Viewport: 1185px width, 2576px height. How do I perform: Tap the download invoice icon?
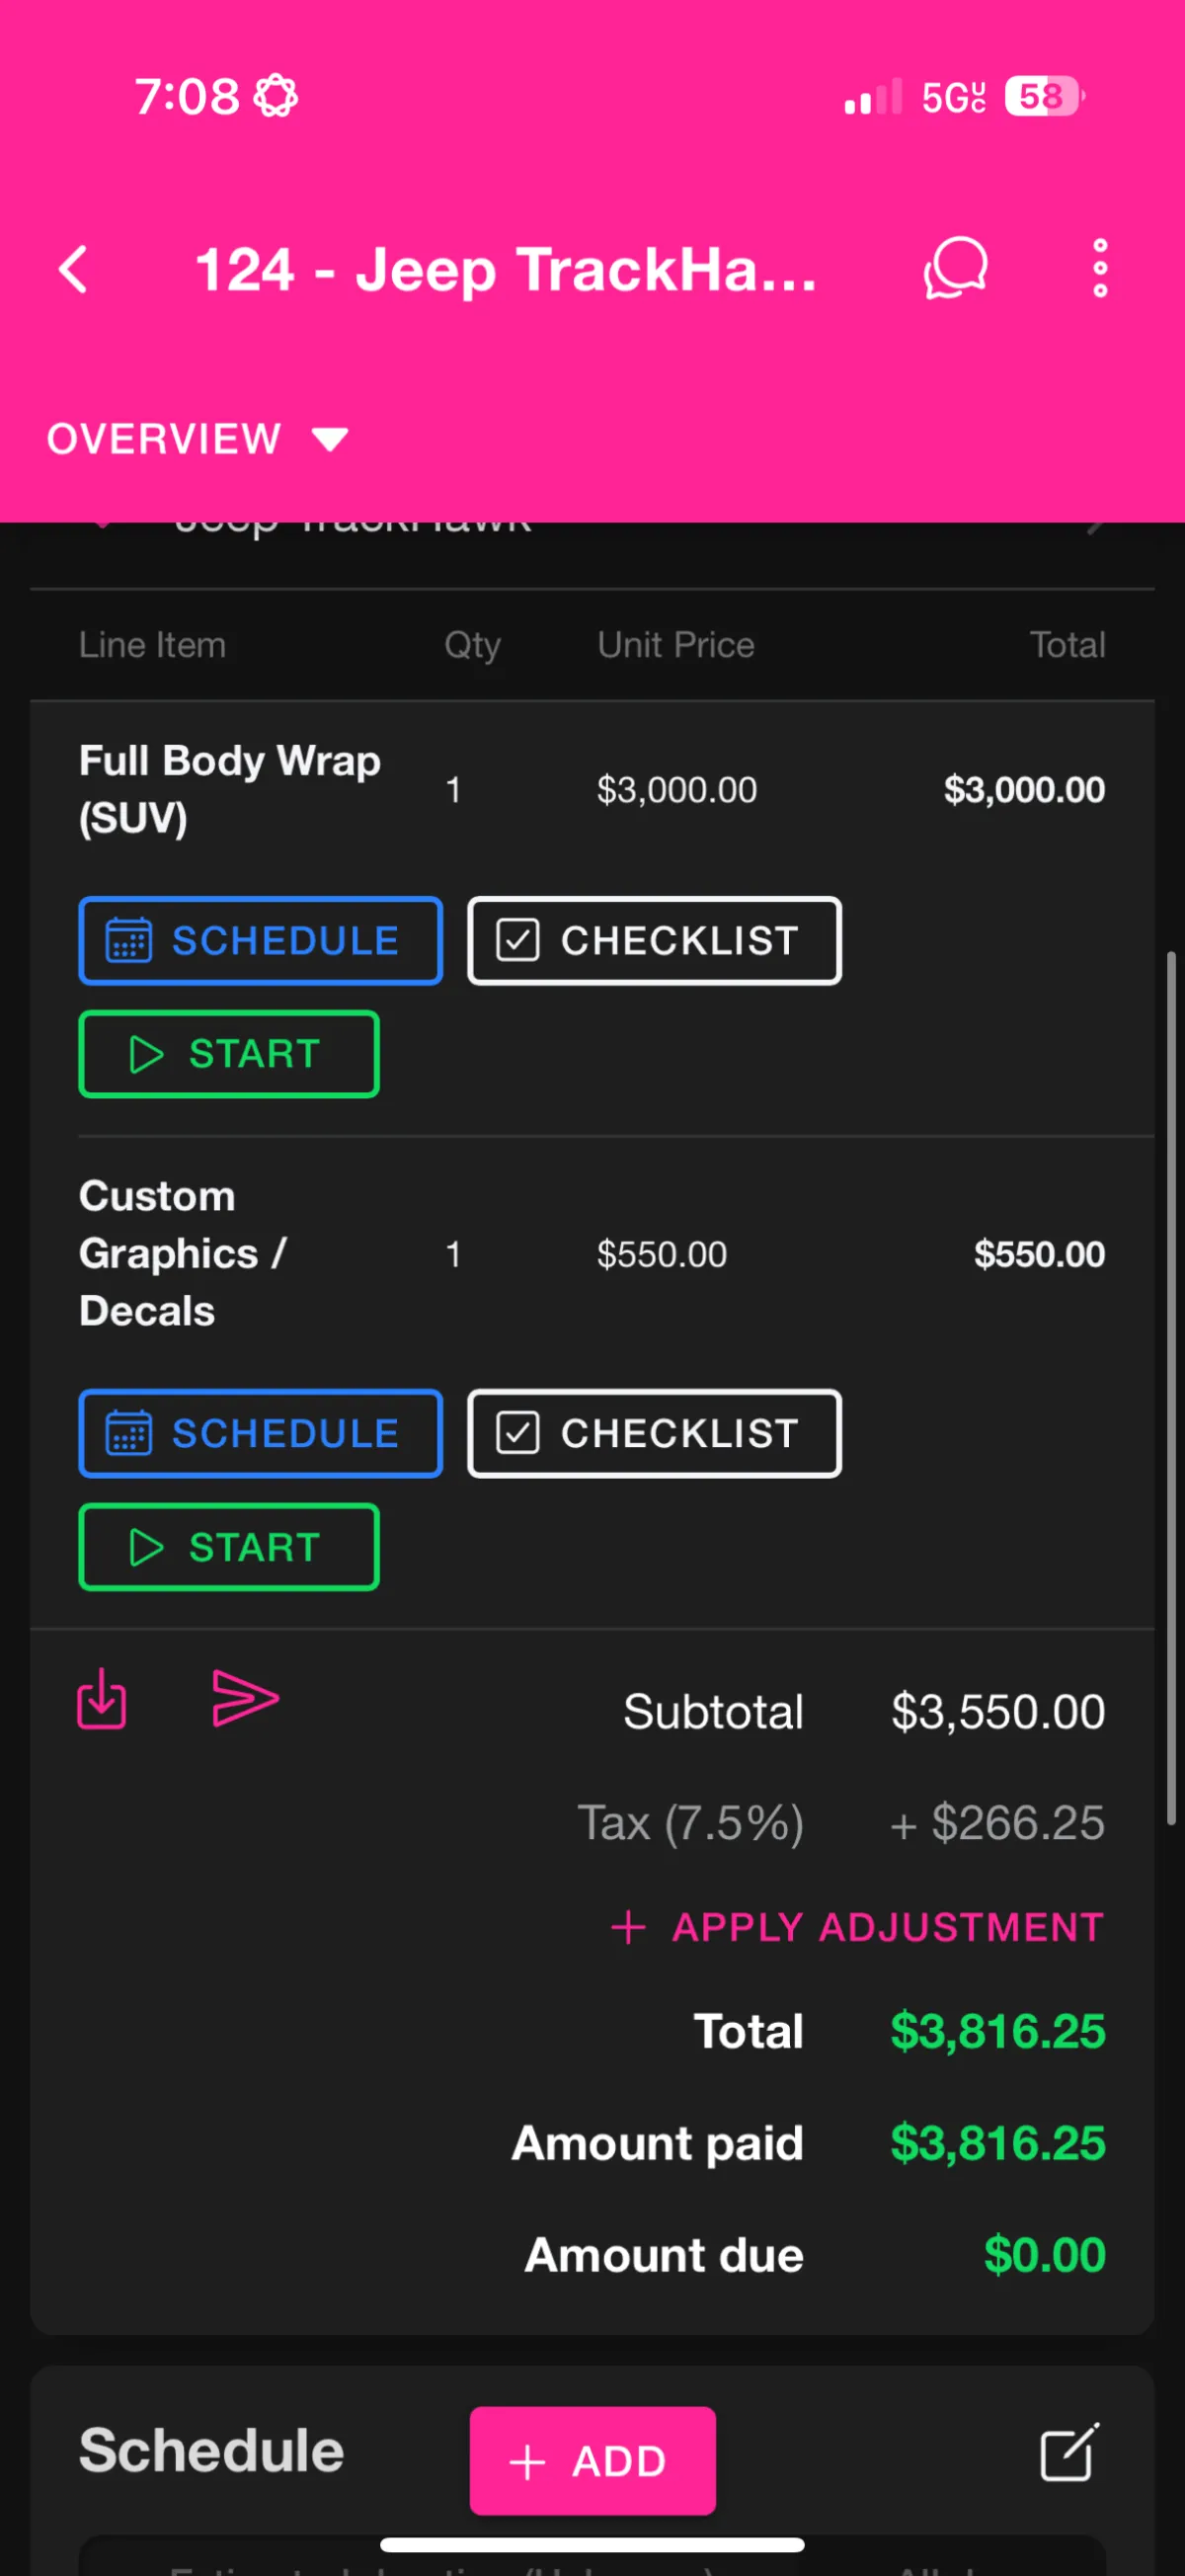(x=102, y=1698)
